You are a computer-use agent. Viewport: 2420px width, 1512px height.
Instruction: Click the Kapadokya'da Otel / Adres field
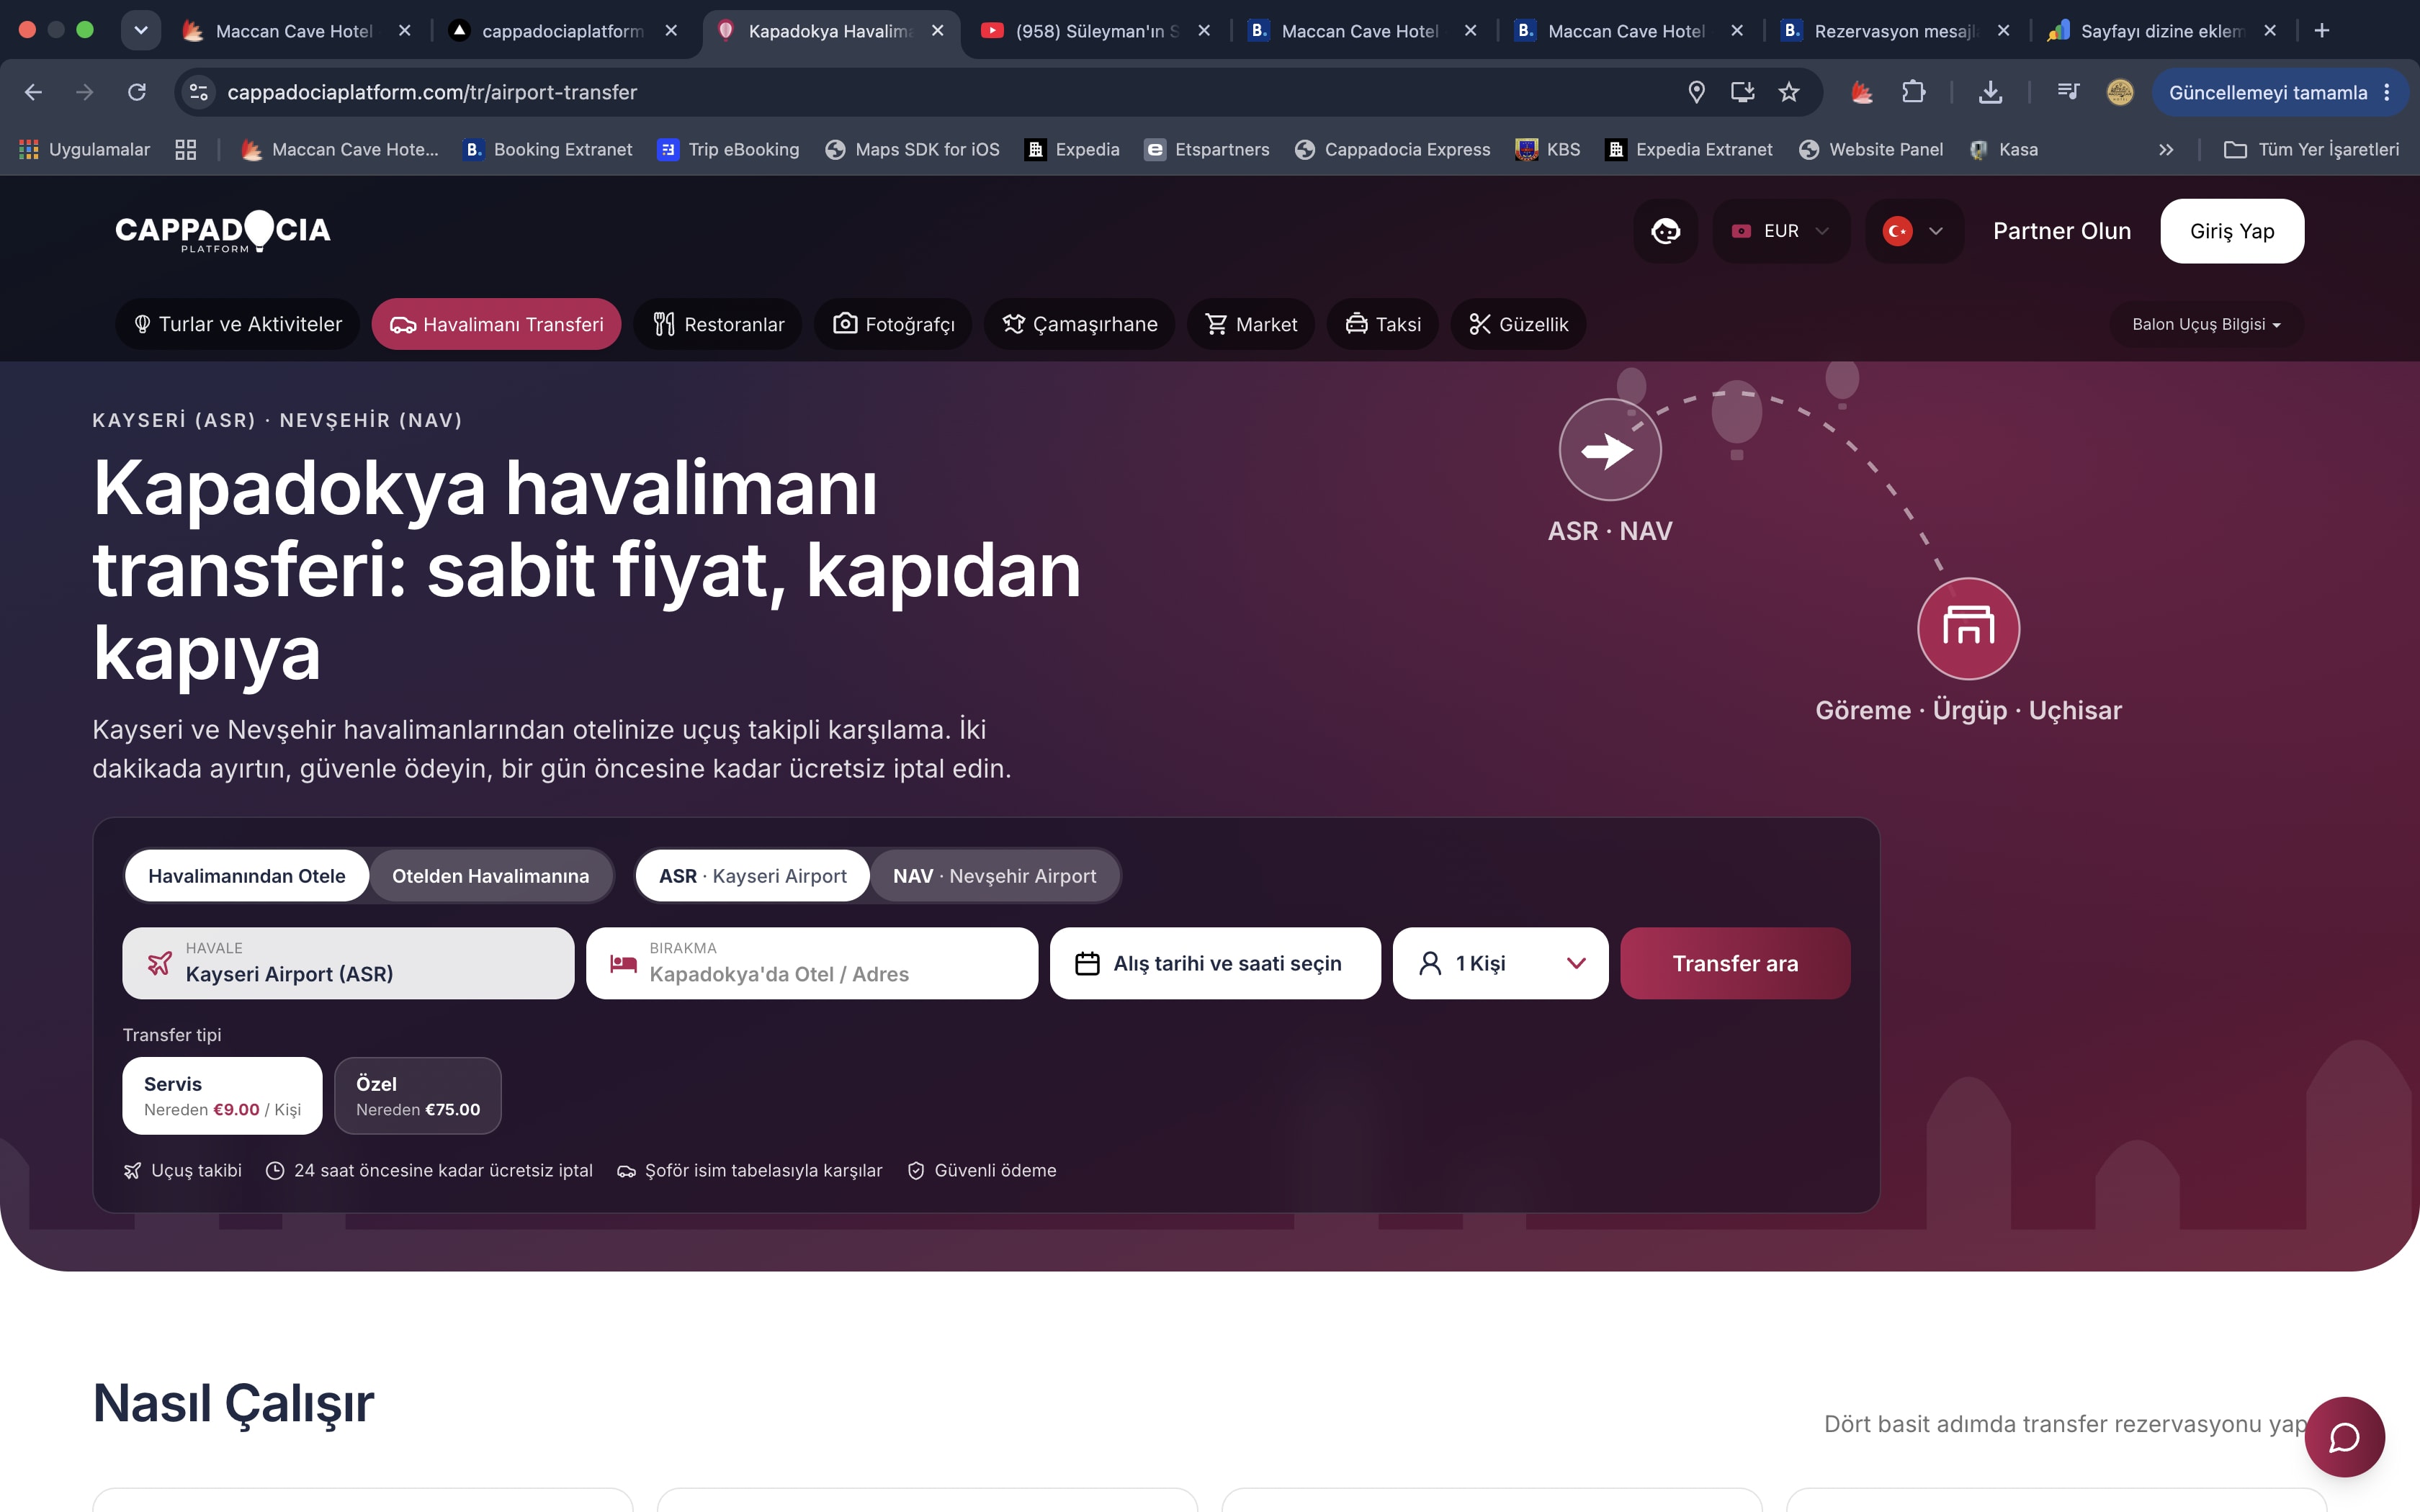point(812,963)
